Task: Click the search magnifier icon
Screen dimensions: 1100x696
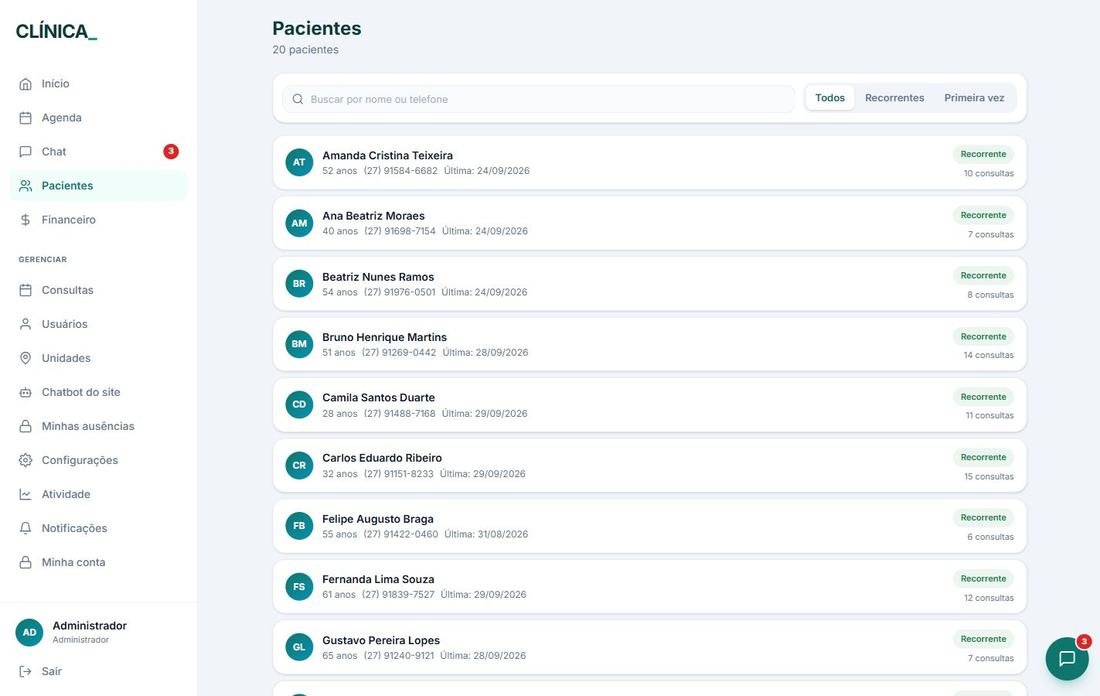Action: click(x=297, y=99)
